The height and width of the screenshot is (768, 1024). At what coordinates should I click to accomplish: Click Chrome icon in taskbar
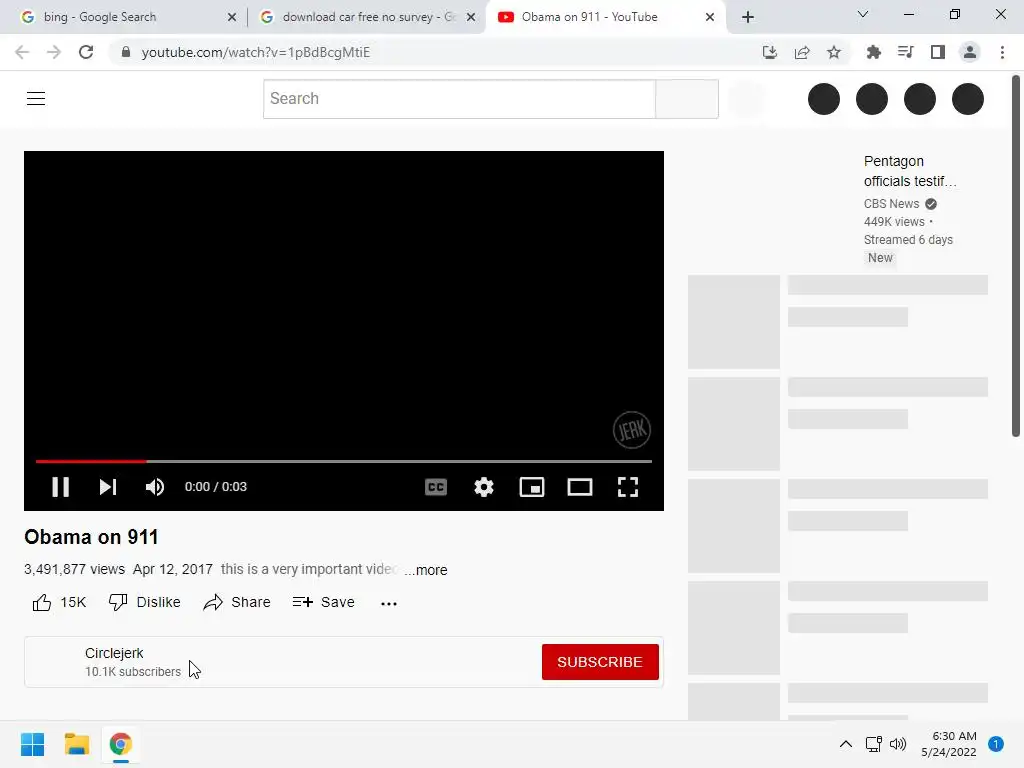tap(121, 744)
